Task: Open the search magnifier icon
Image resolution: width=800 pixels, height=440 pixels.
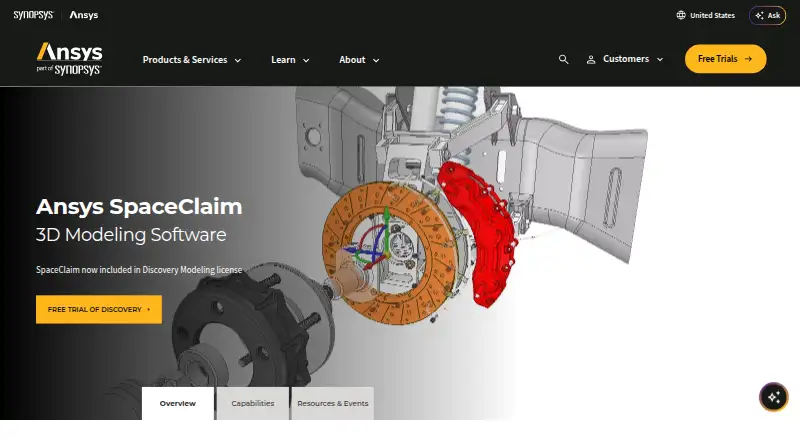Action: coord(563,59)
